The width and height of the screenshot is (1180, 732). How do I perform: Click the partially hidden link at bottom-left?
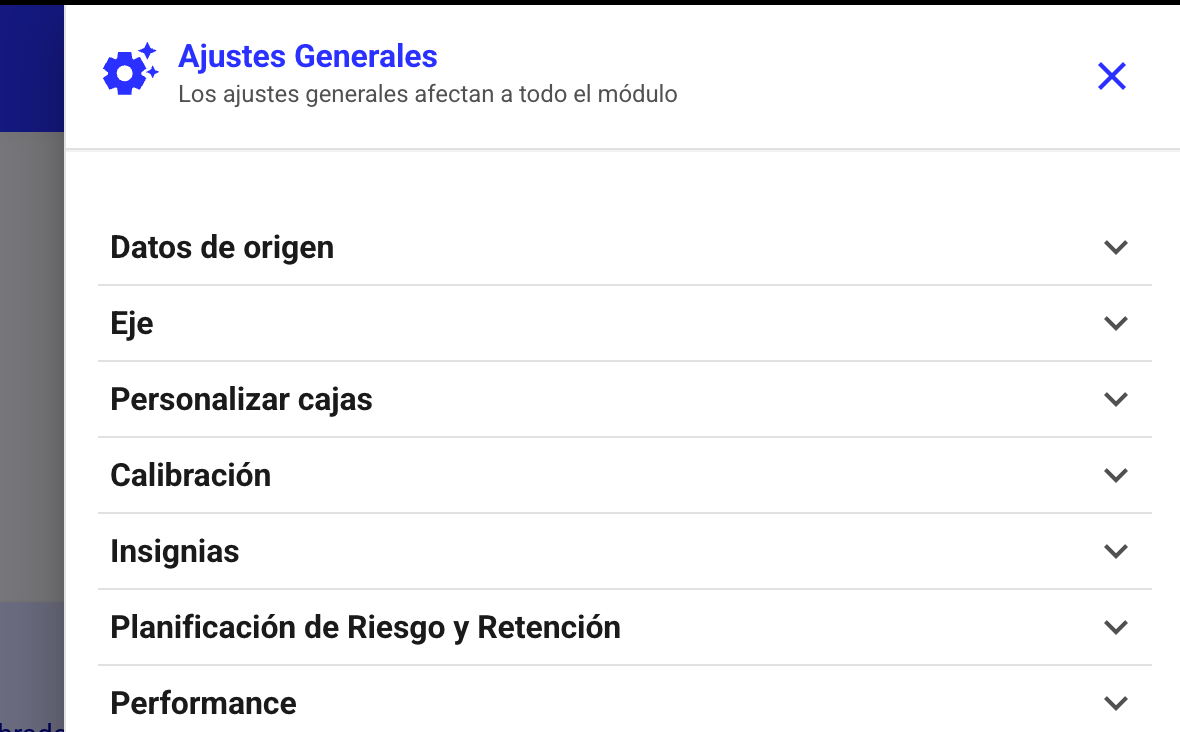[x=32, y=726]
